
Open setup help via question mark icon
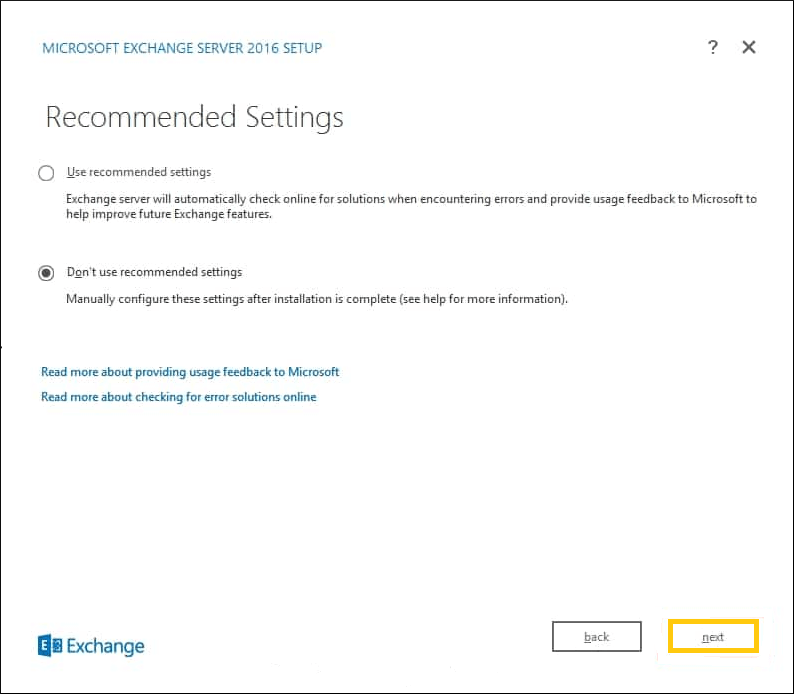click(x=712, y=47)
